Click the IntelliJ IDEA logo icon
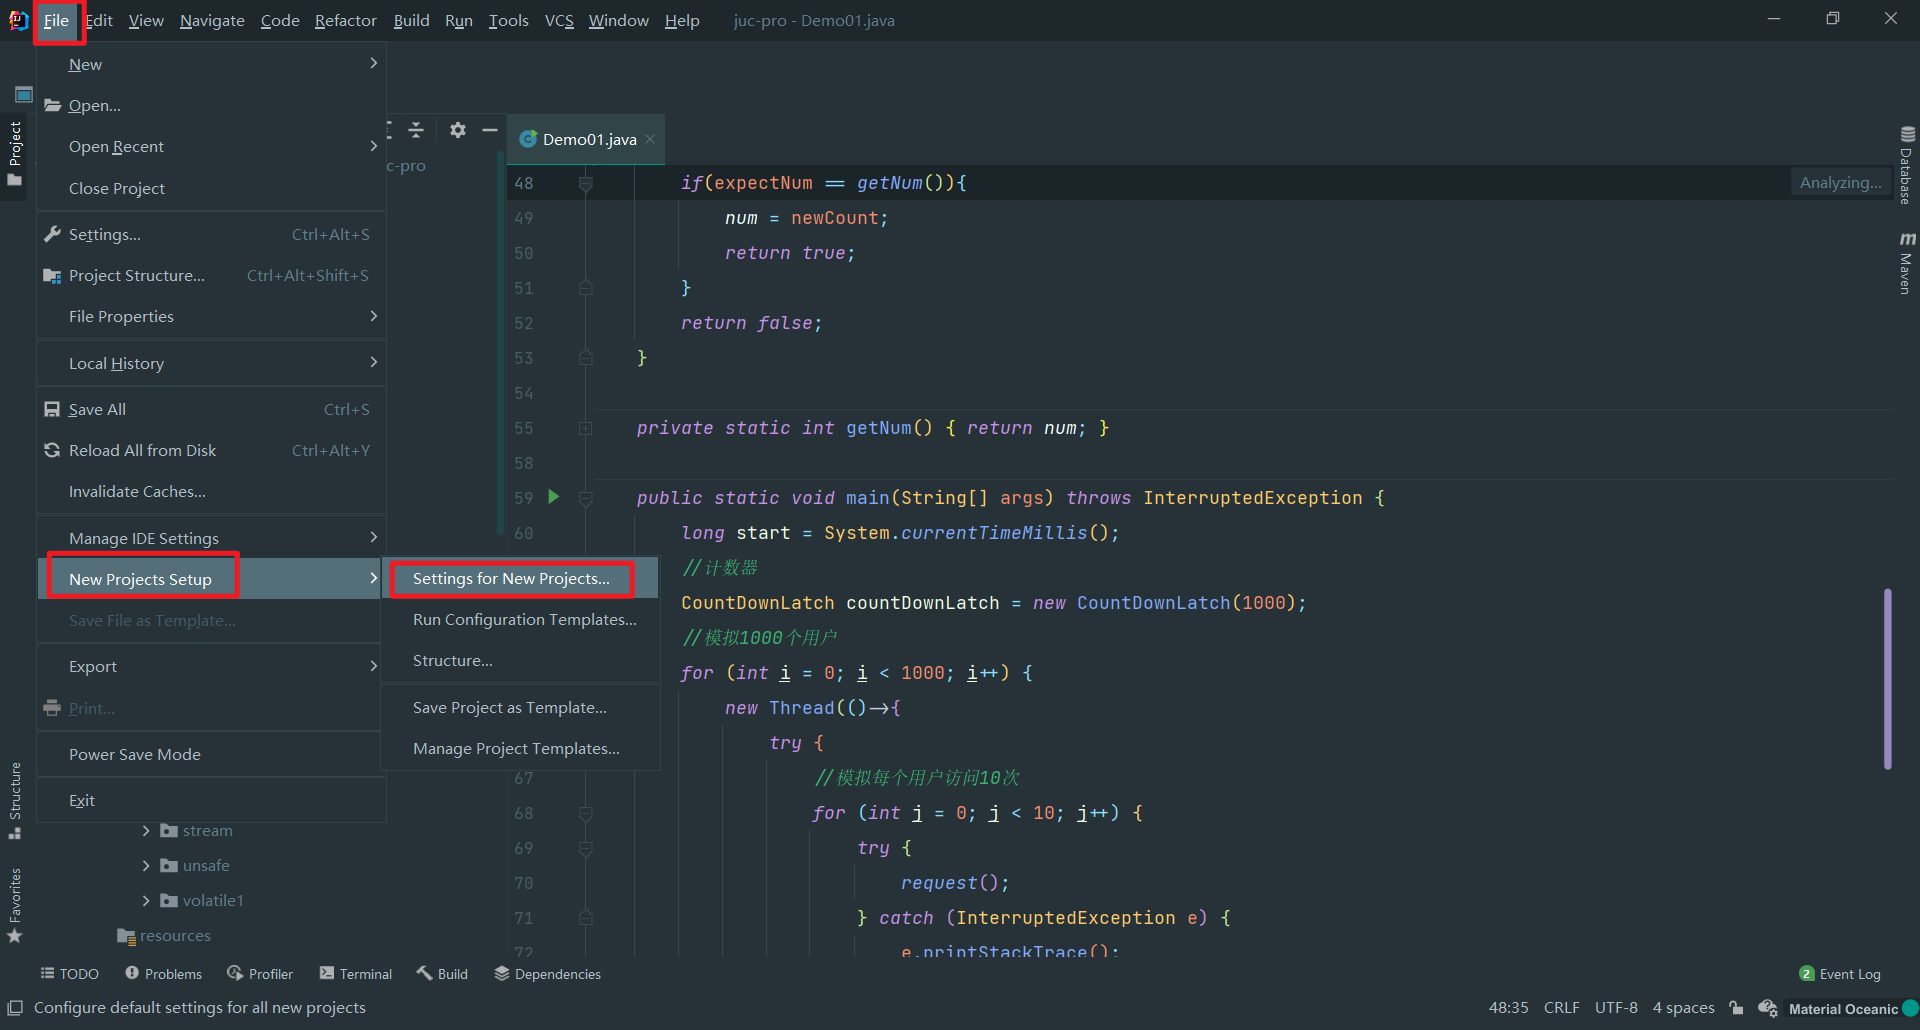The image size is (1920, 1030). tap(18, 20)
